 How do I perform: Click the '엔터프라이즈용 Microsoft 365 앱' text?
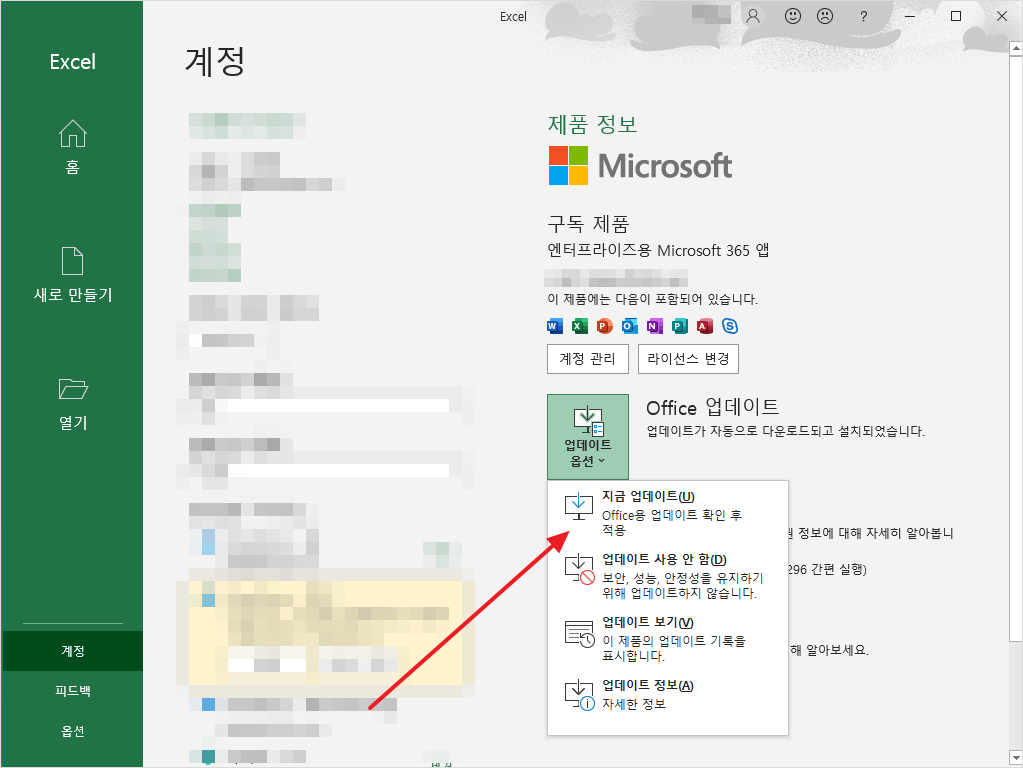click(x=658, y=251)
